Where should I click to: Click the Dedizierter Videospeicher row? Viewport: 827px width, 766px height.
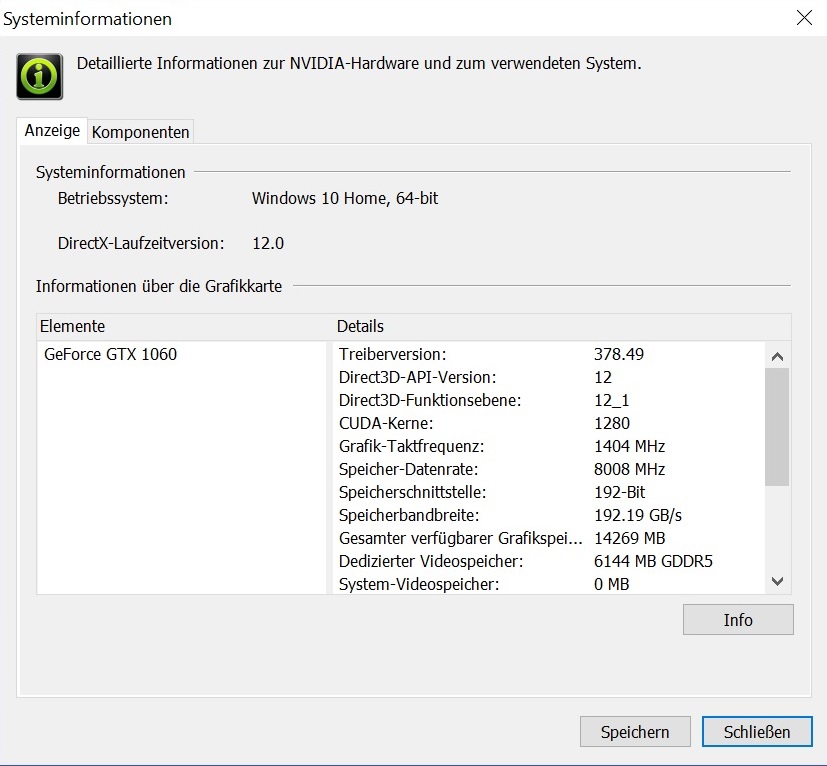click(x=430, y=561)
